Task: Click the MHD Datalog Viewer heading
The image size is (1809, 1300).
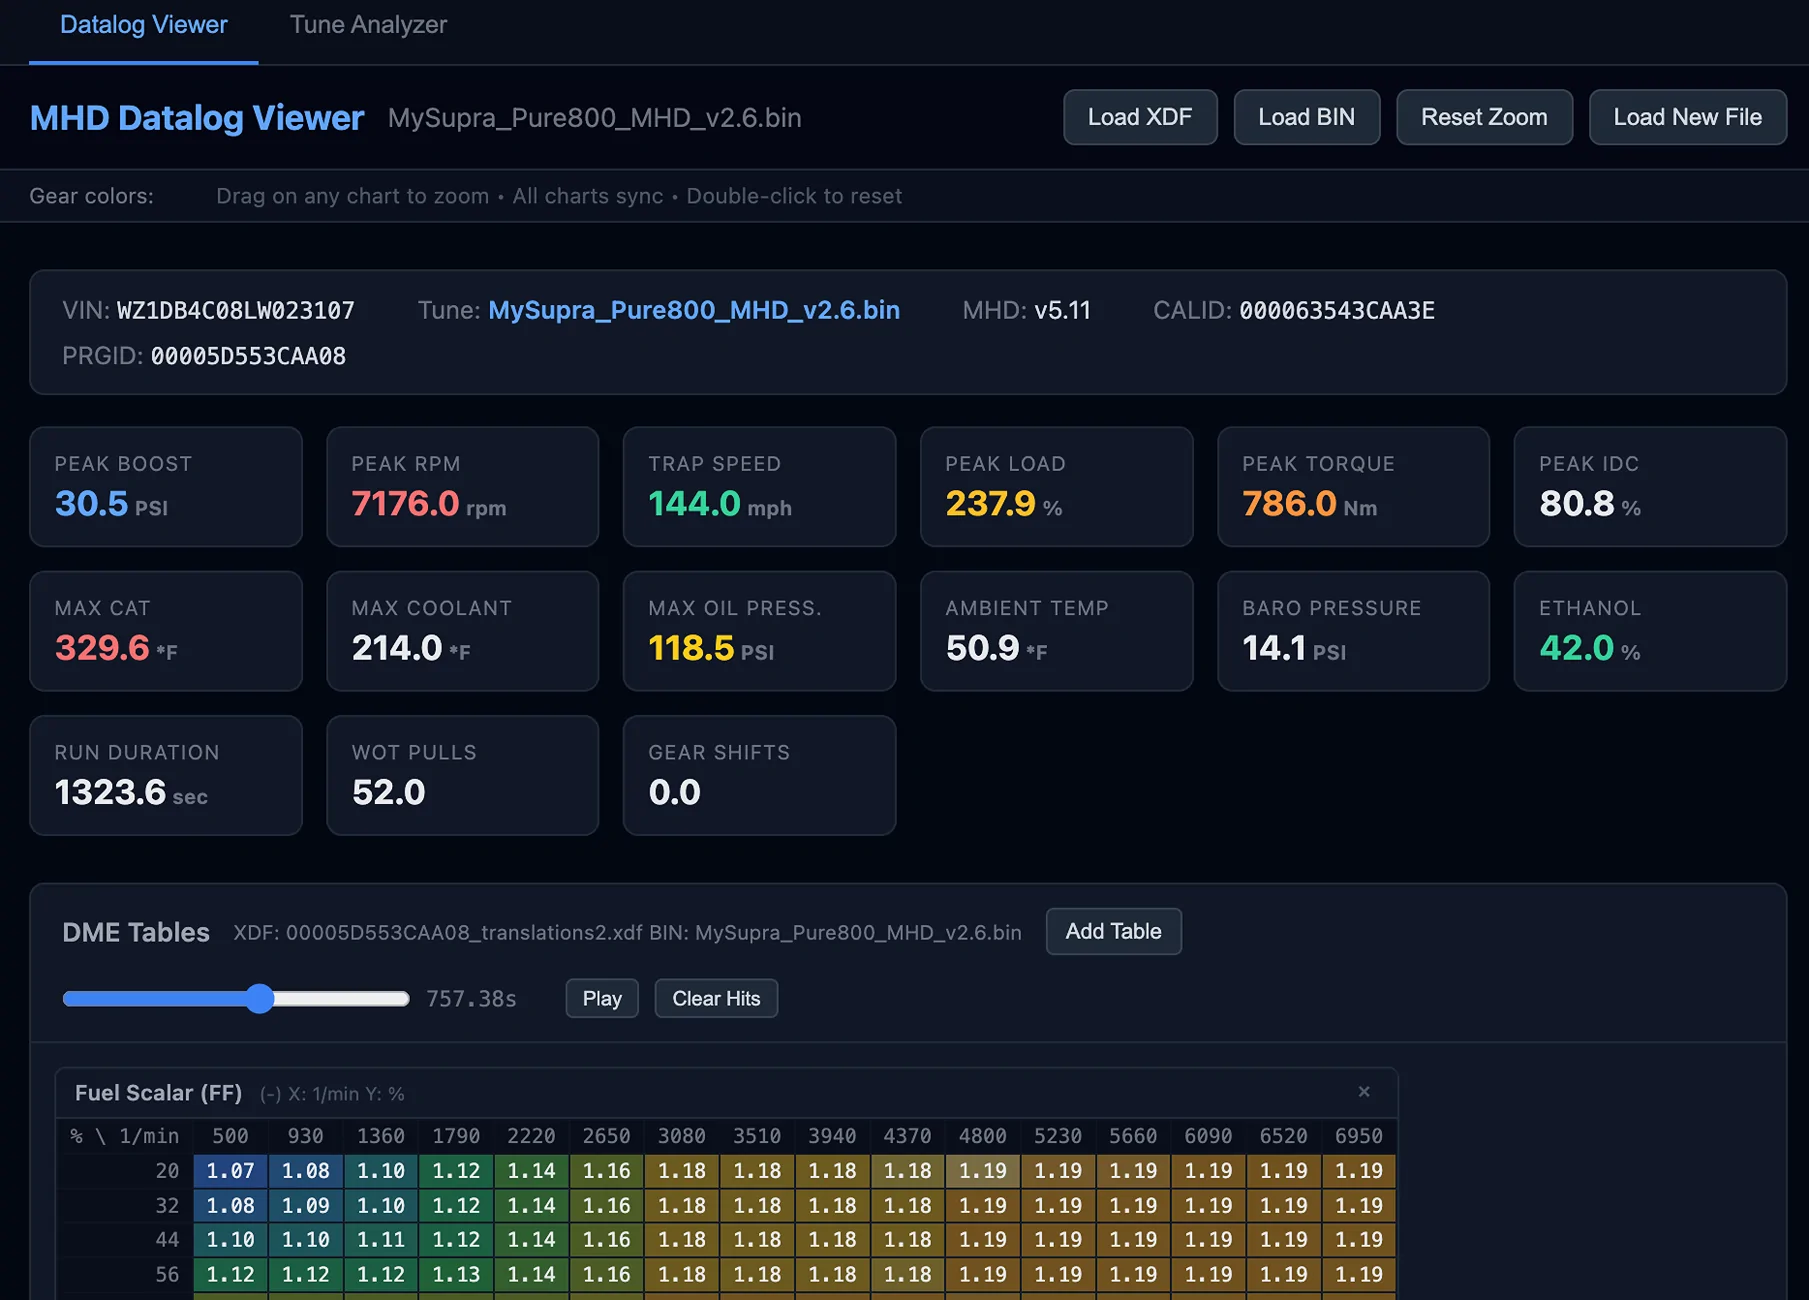Action: click(197, 118)
